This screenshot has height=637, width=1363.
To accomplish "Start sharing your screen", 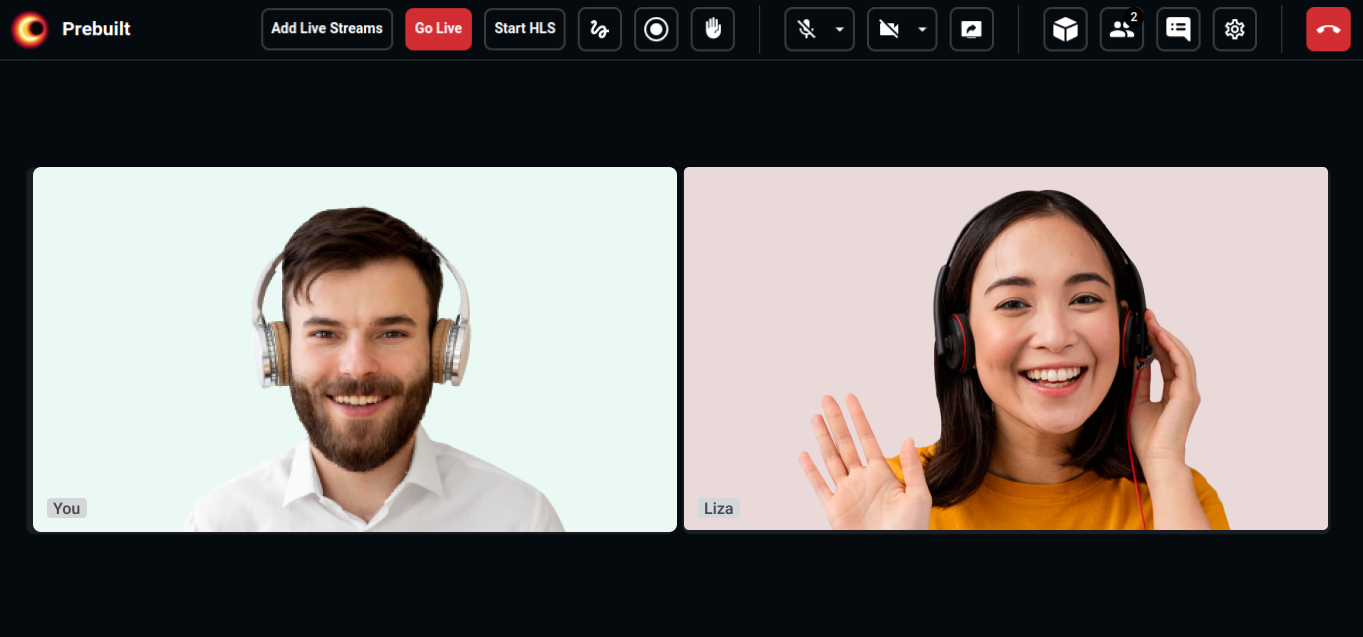I will (971, 29).
